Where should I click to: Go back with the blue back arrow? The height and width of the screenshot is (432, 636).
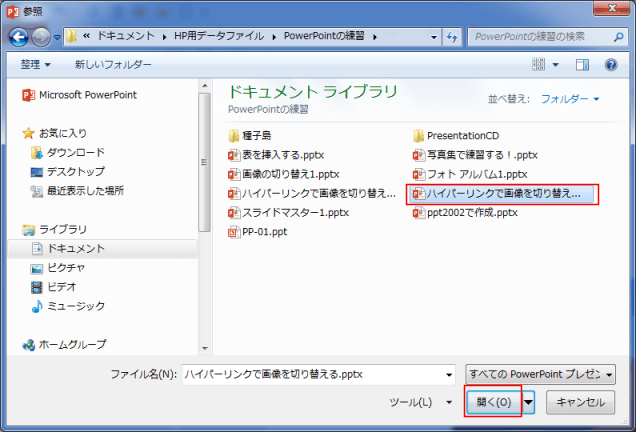click(18, 37)
